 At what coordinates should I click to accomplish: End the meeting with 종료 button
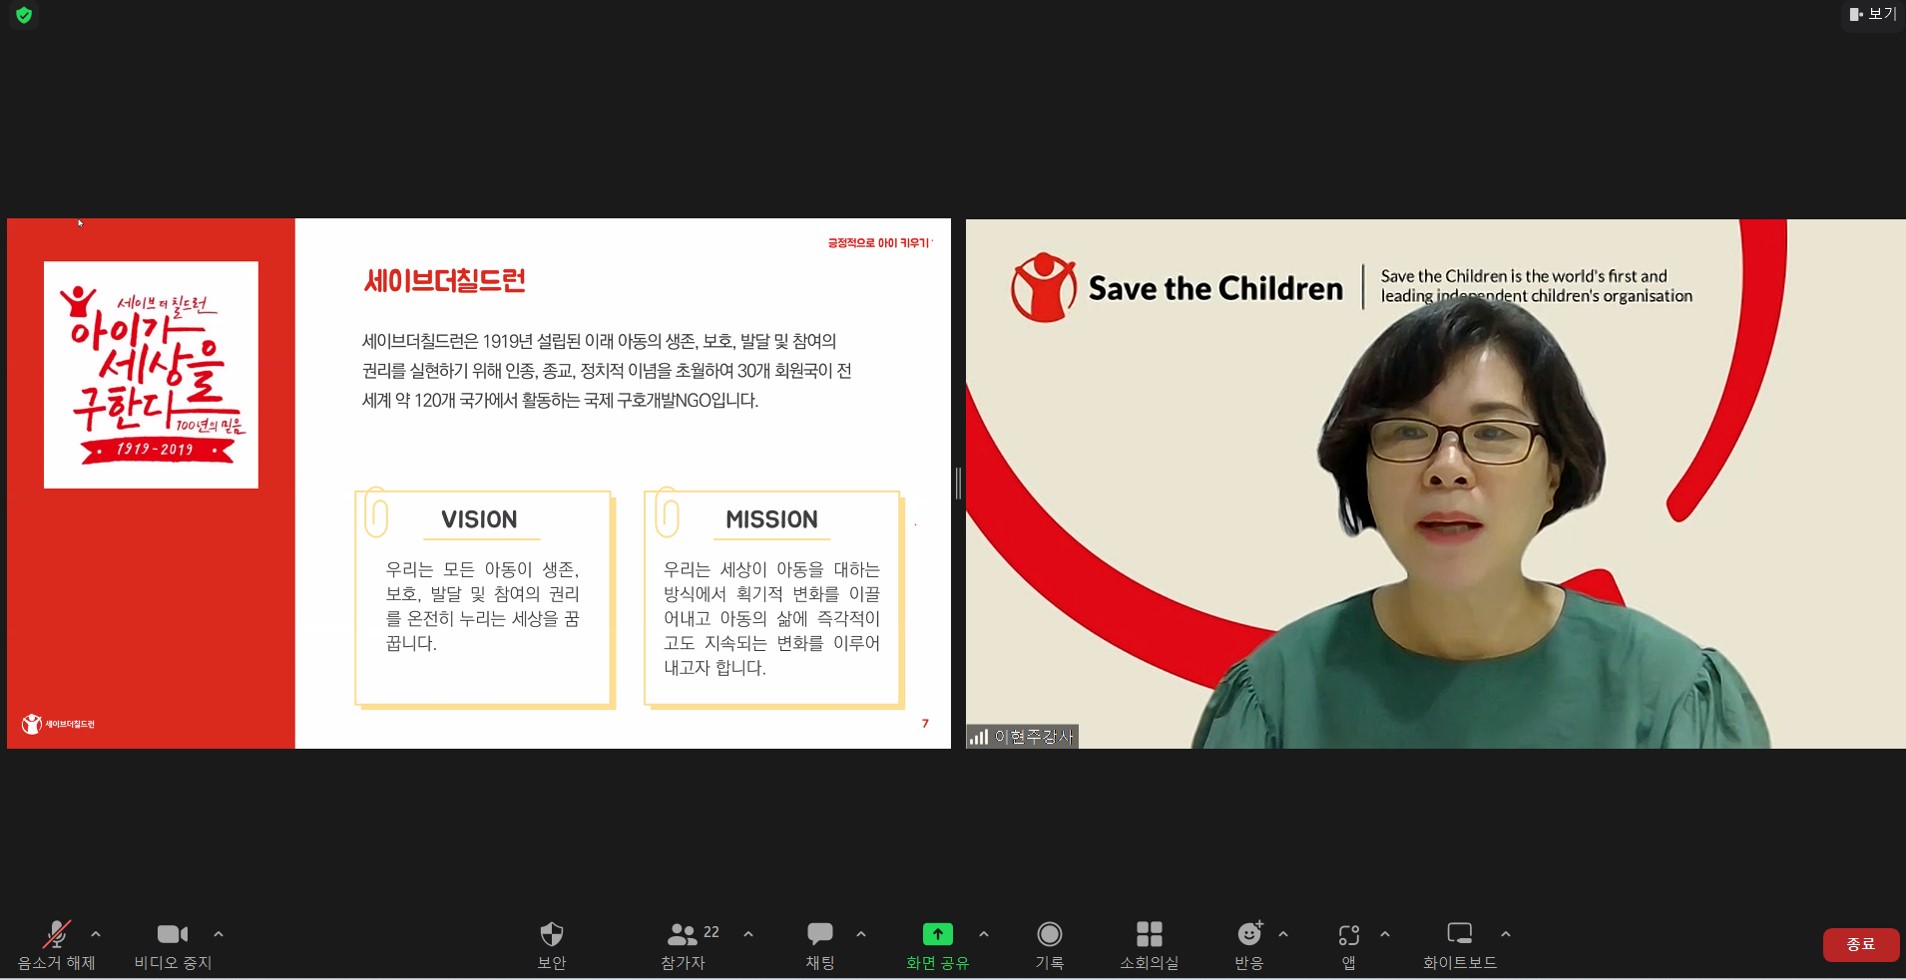(x=1860, y=944)
